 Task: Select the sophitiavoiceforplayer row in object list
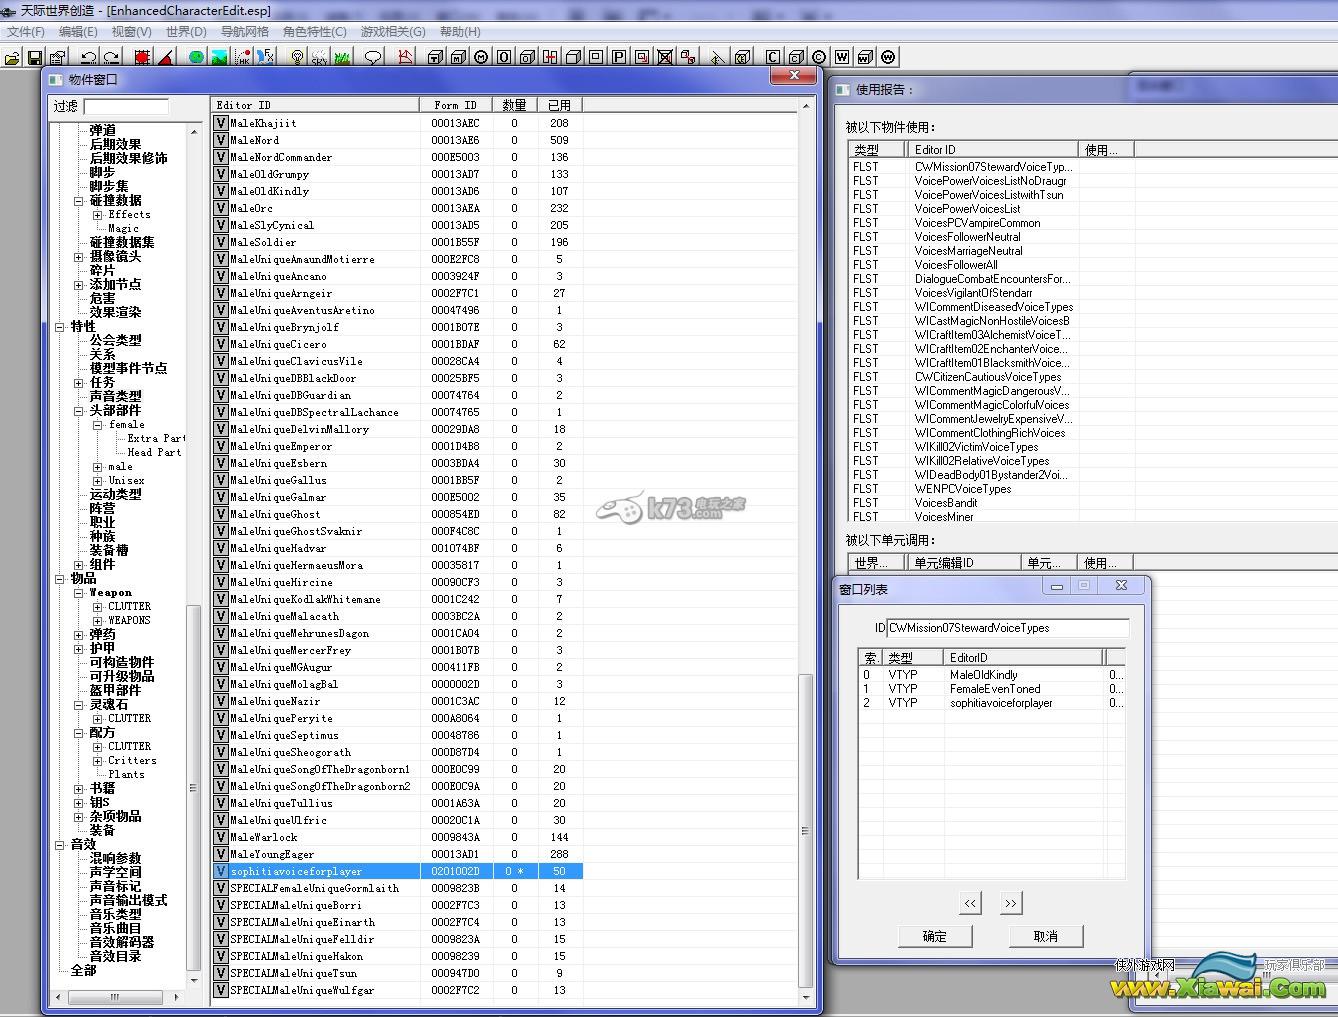pos(397,871)
